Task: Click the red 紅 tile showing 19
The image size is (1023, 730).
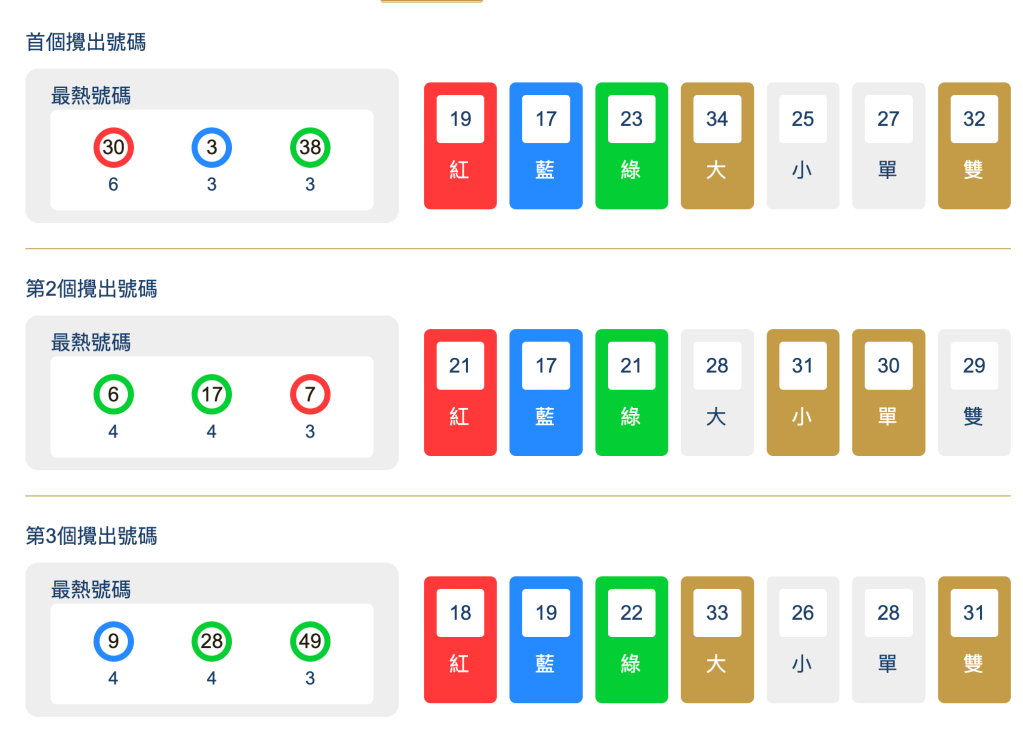Action: click(460, 146)
